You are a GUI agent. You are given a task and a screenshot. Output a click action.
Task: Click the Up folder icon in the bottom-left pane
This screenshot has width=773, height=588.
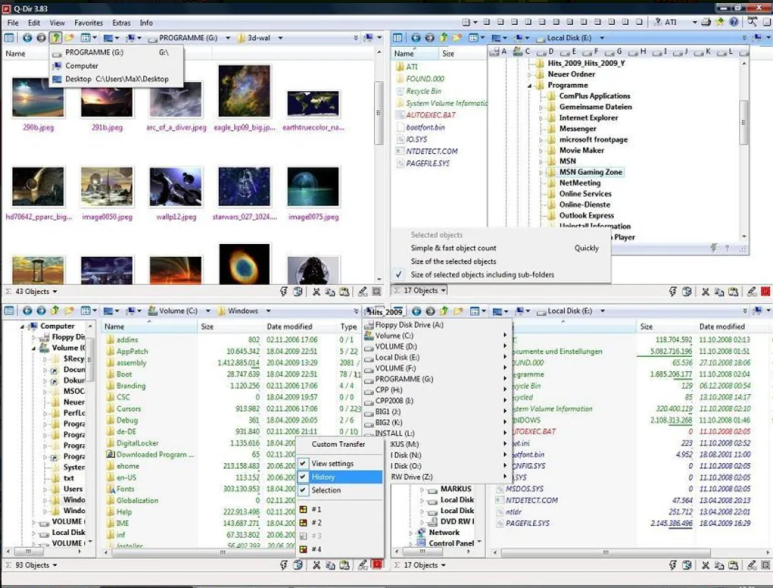(55, 311)
